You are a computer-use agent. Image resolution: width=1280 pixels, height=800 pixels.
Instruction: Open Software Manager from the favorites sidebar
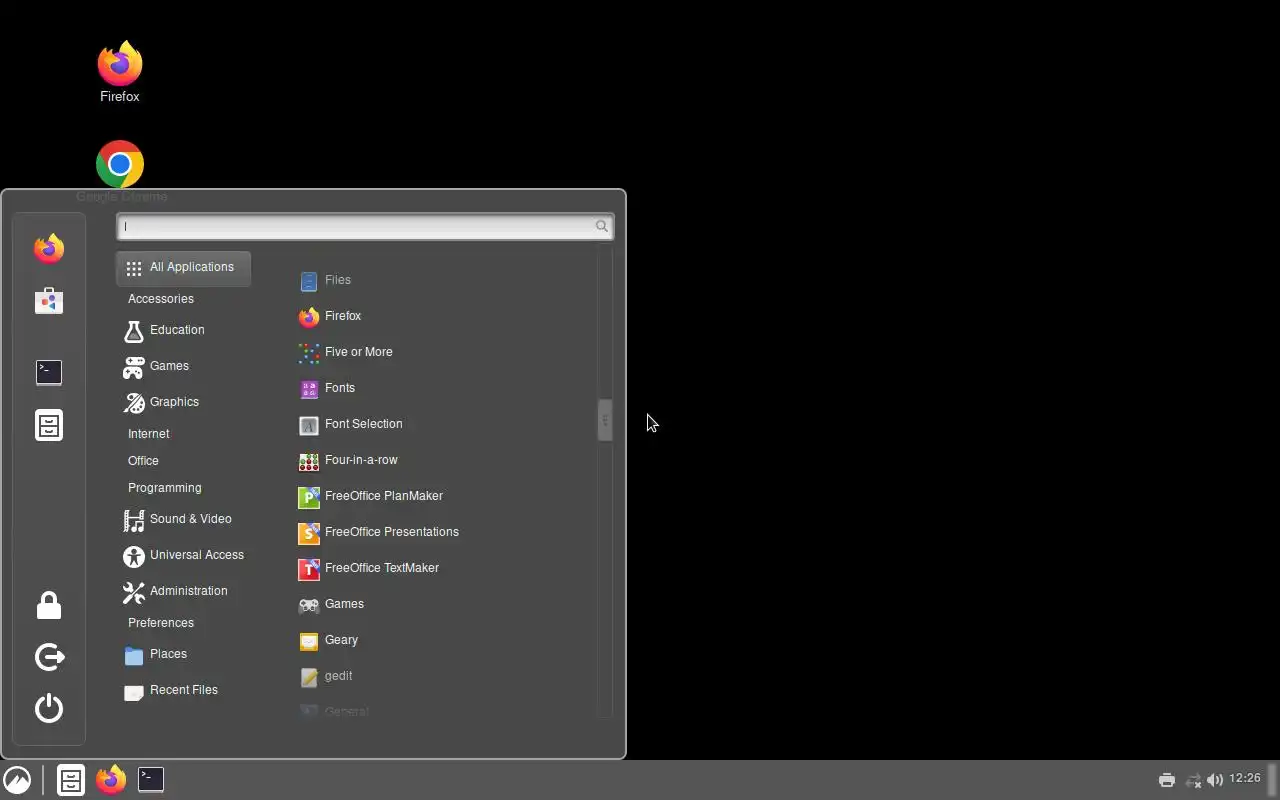pyautogui.click(x=49, y=300)
